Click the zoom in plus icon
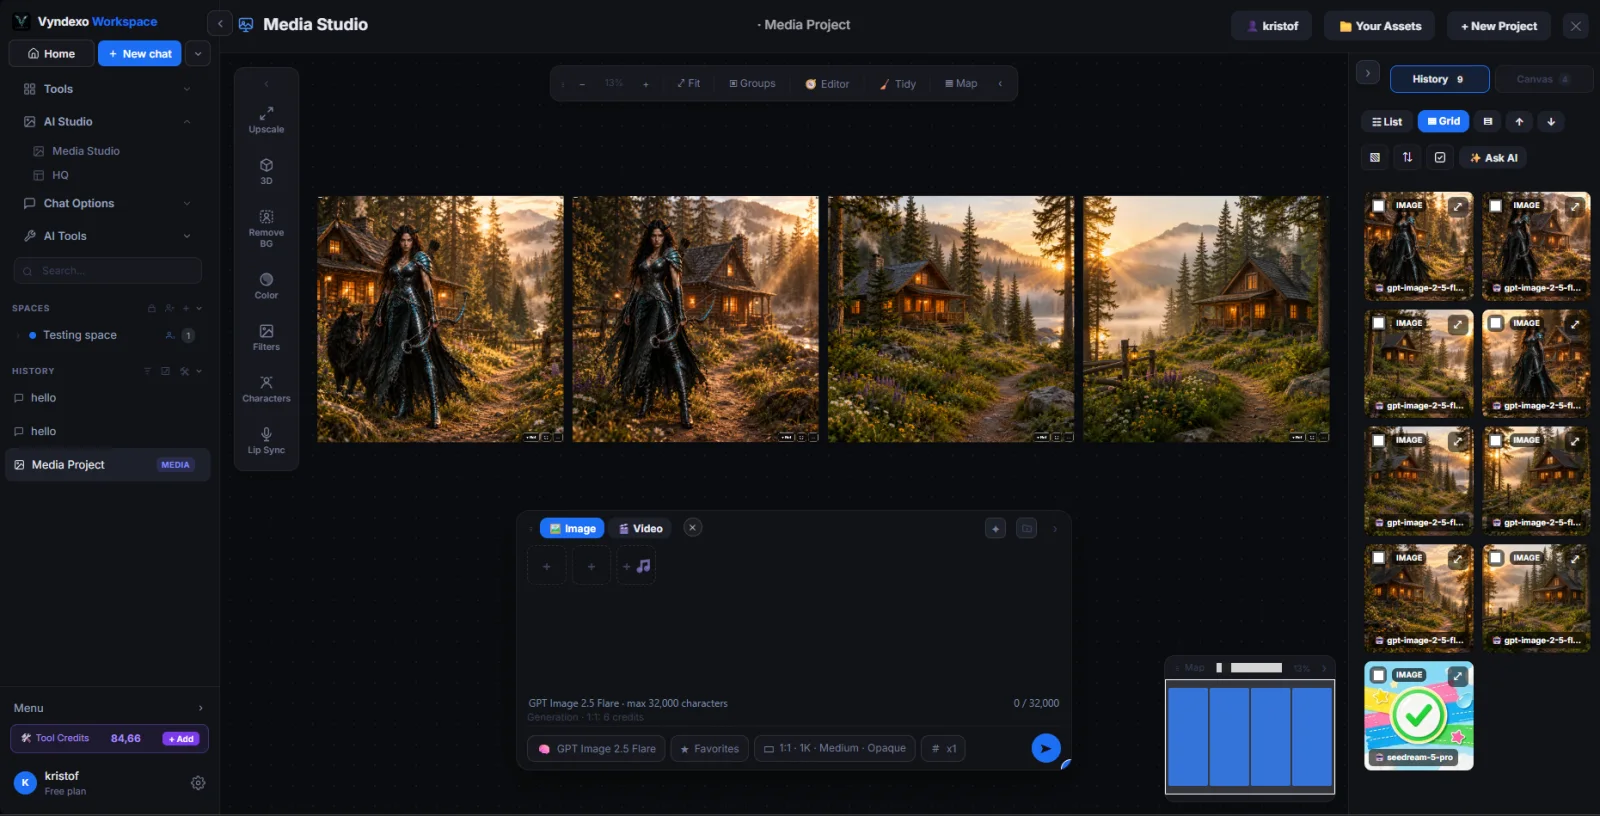The width and height of the screenshot is (1600, 816). coord(646,84)
